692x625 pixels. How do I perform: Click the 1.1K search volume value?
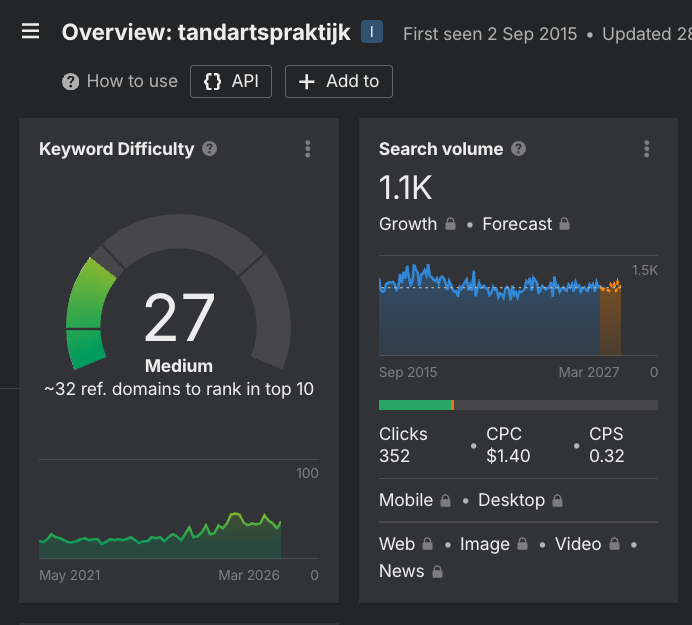[405, 188]
